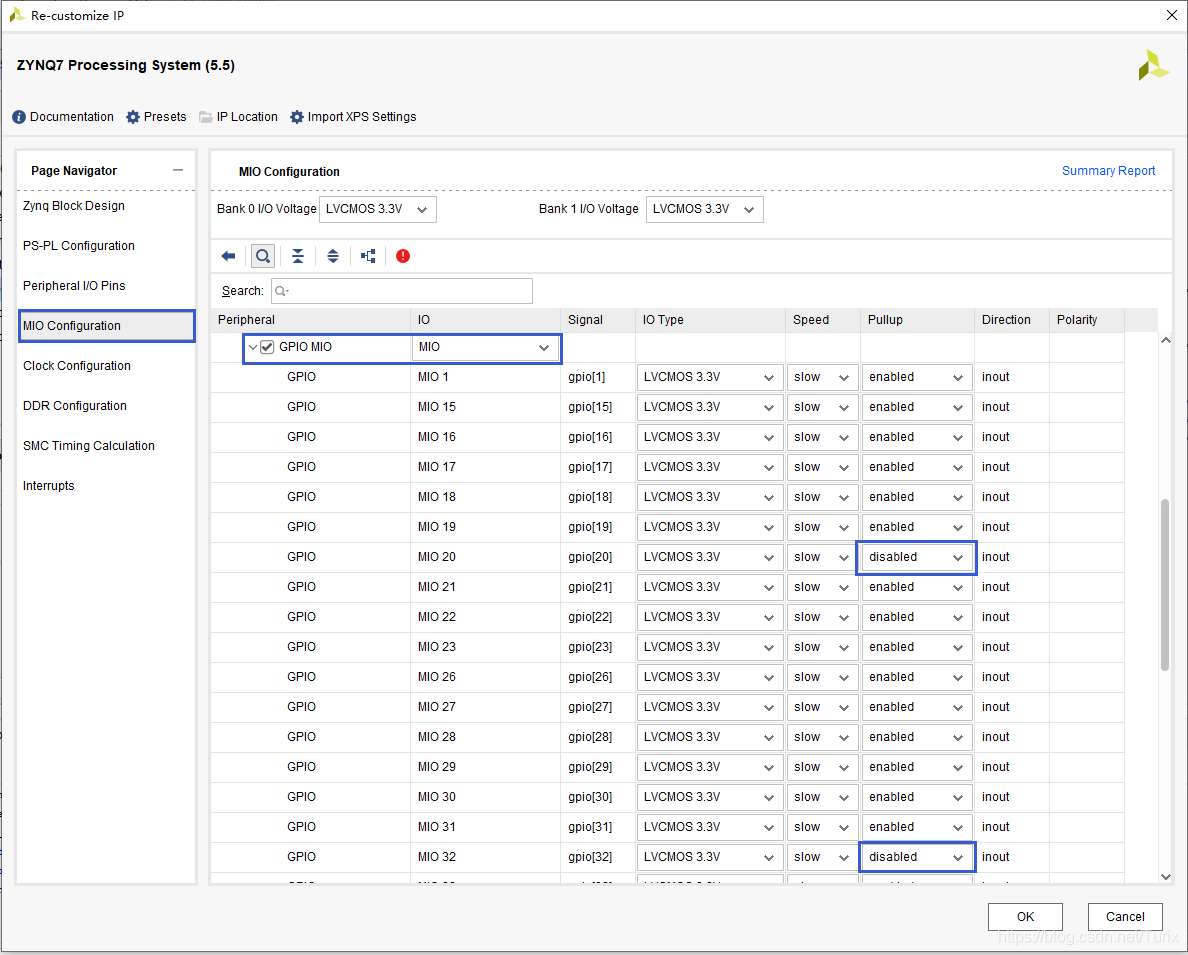This screenshot has height=955, width=1188.
Task: Open the GPIO MIO IO dropdown
Action: coord(485,347)
